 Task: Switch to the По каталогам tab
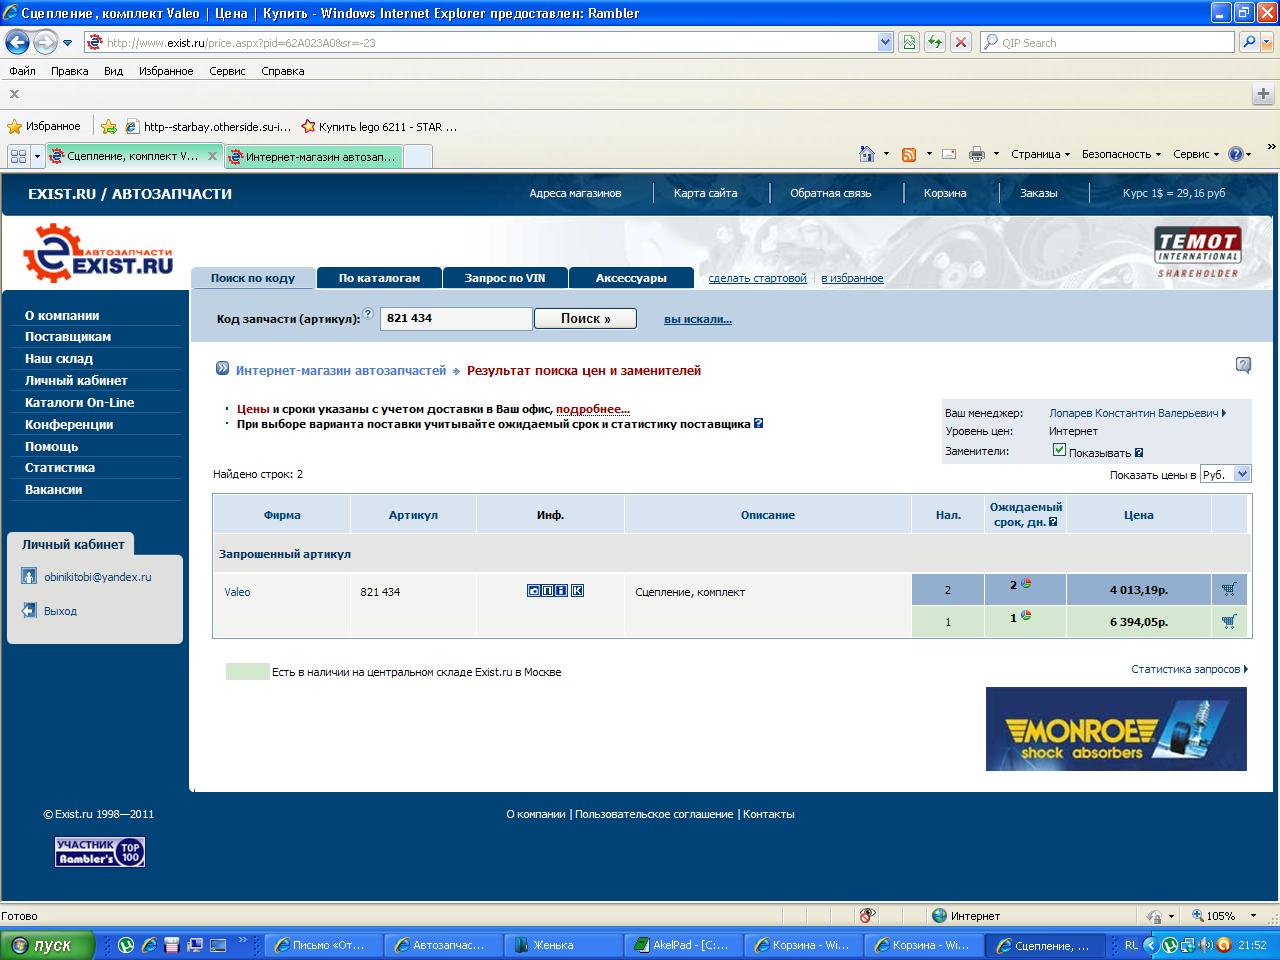[379, 278]
